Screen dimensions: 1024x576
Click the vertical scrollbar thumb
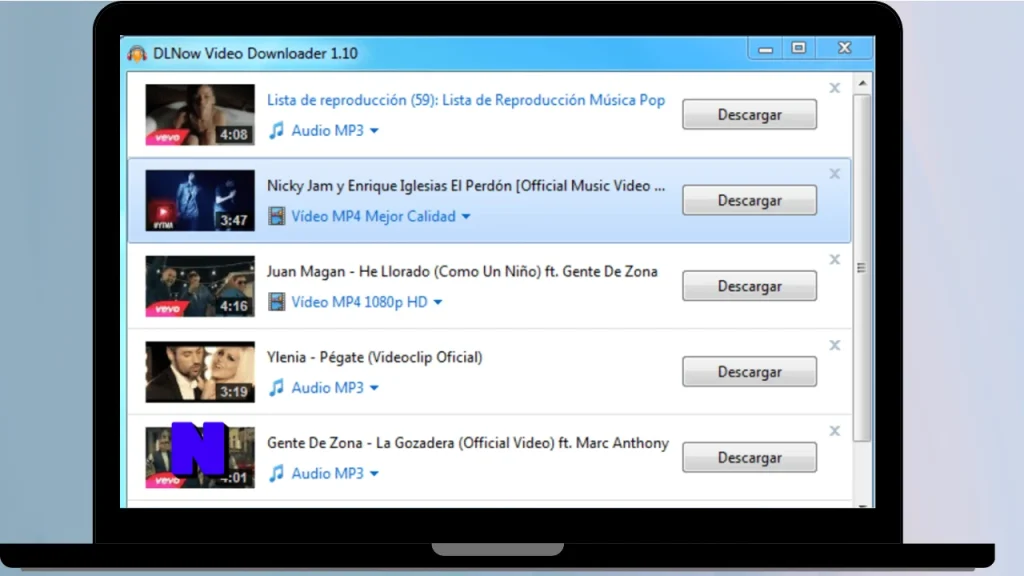point(862,268)
